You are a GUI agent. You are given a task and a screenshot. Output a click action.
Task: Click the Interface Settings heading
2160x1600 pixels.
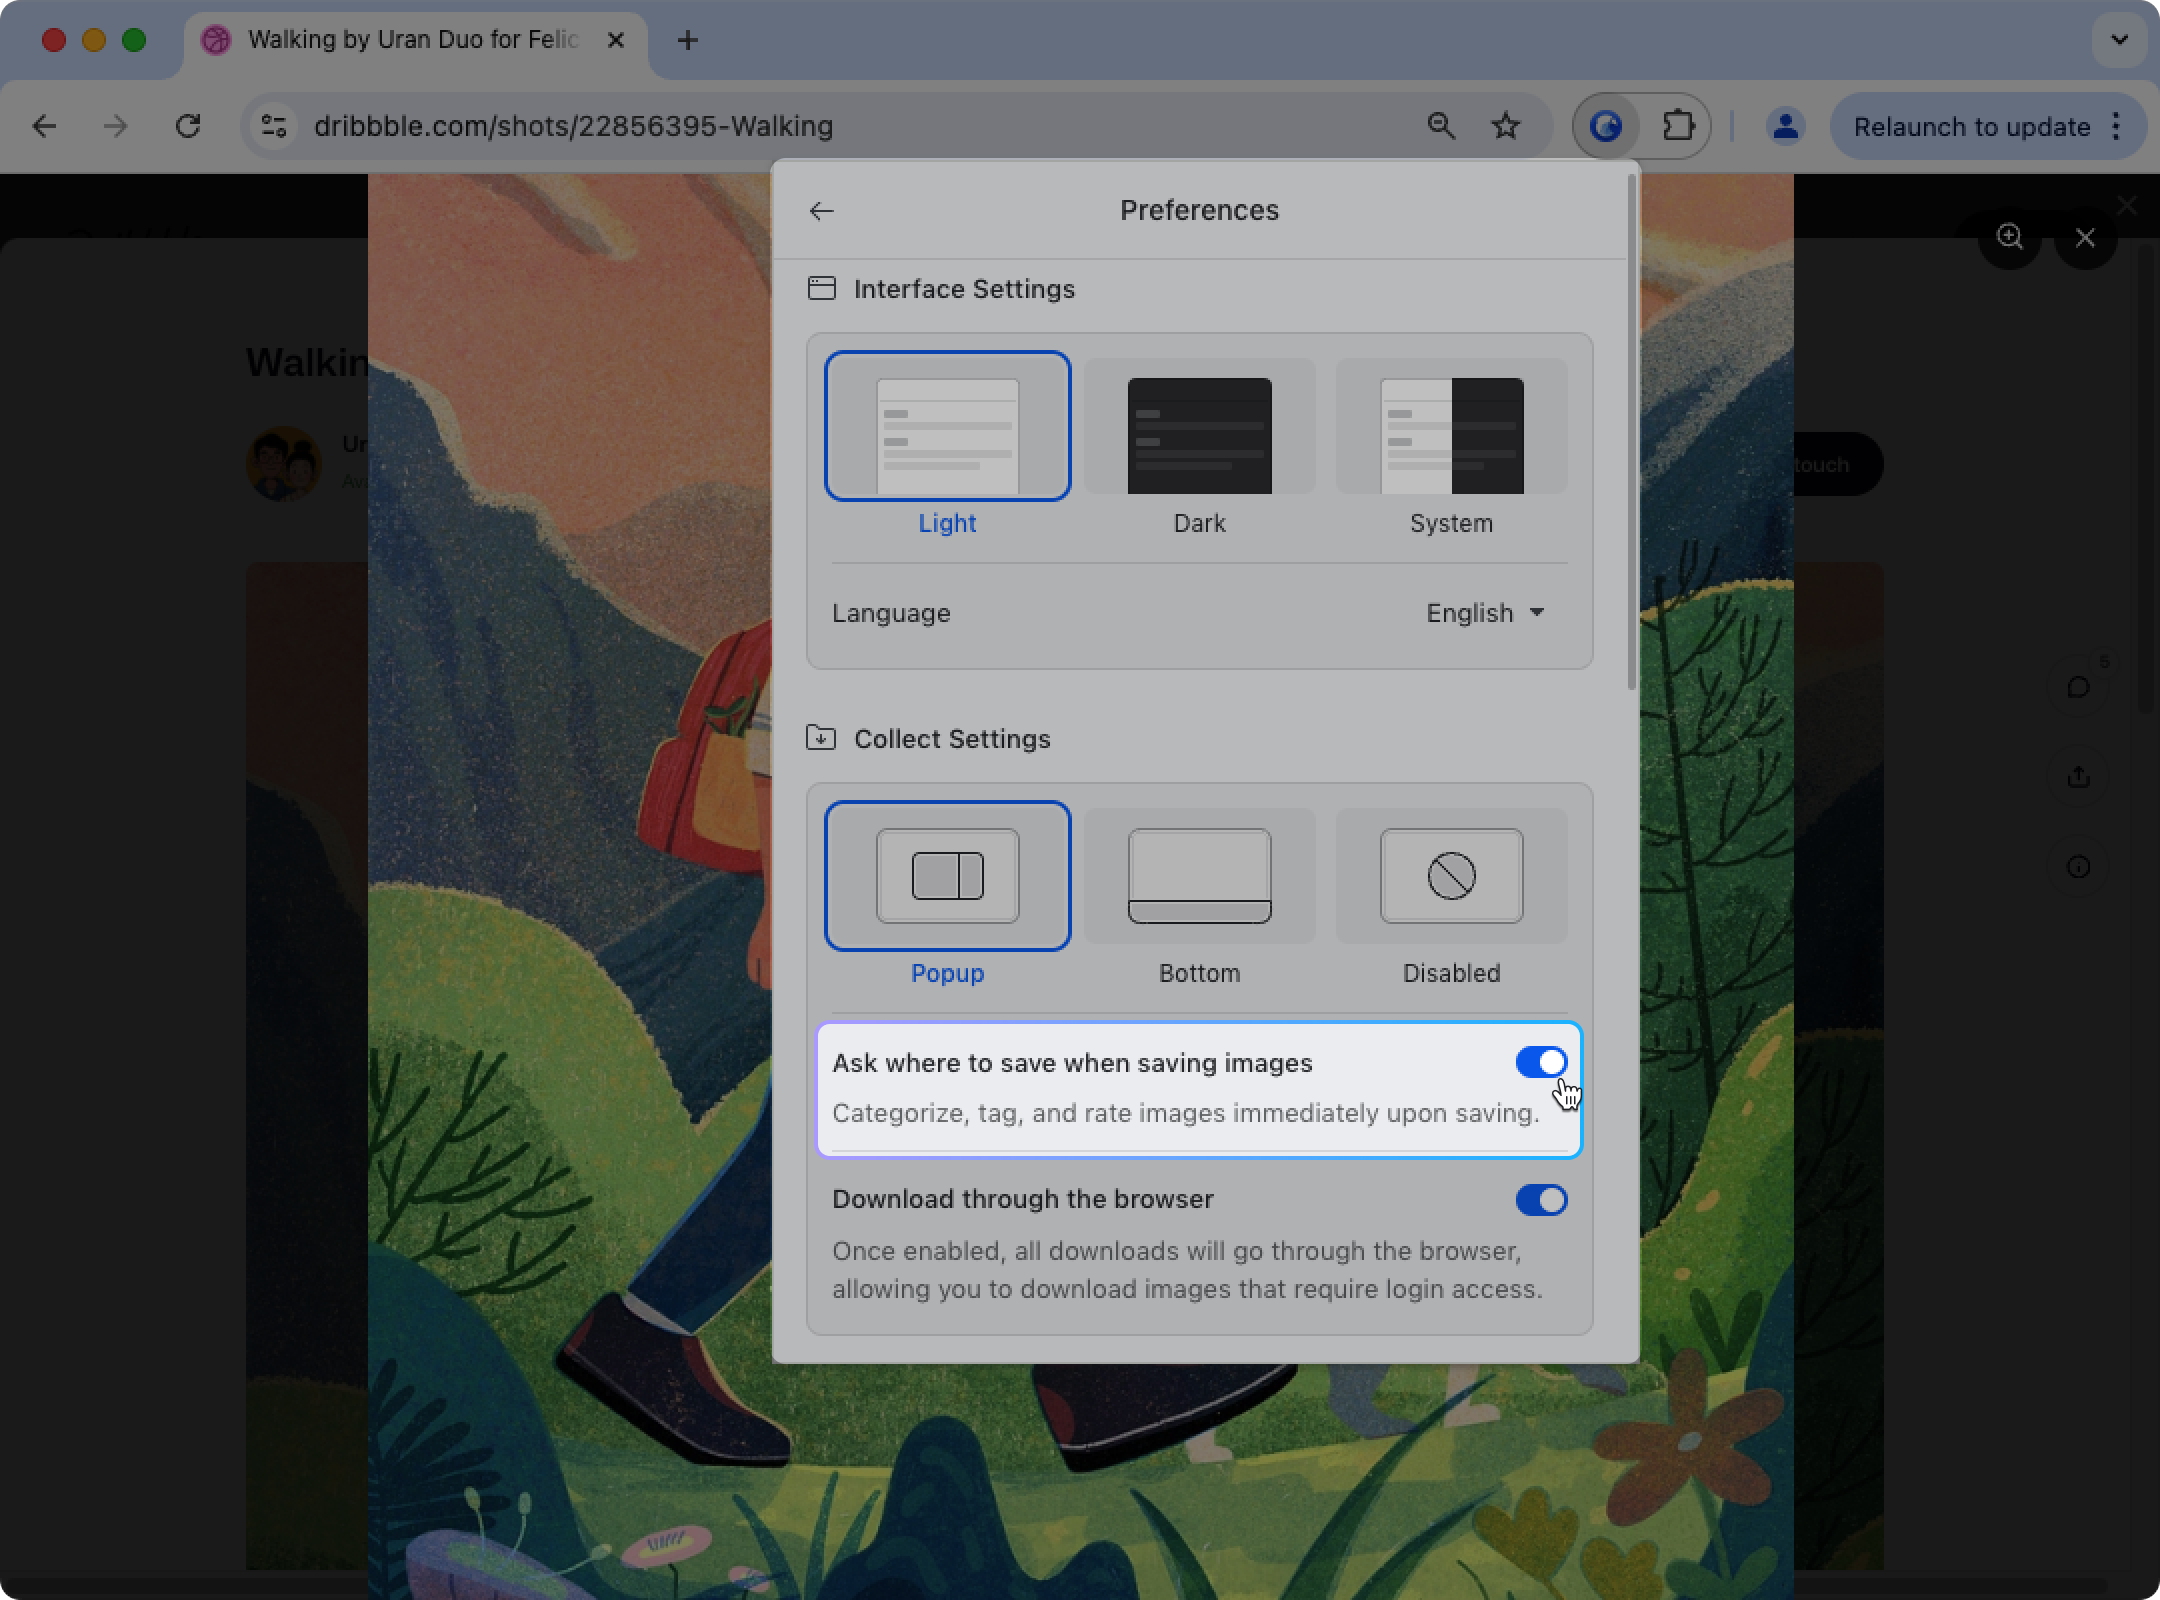964,289
